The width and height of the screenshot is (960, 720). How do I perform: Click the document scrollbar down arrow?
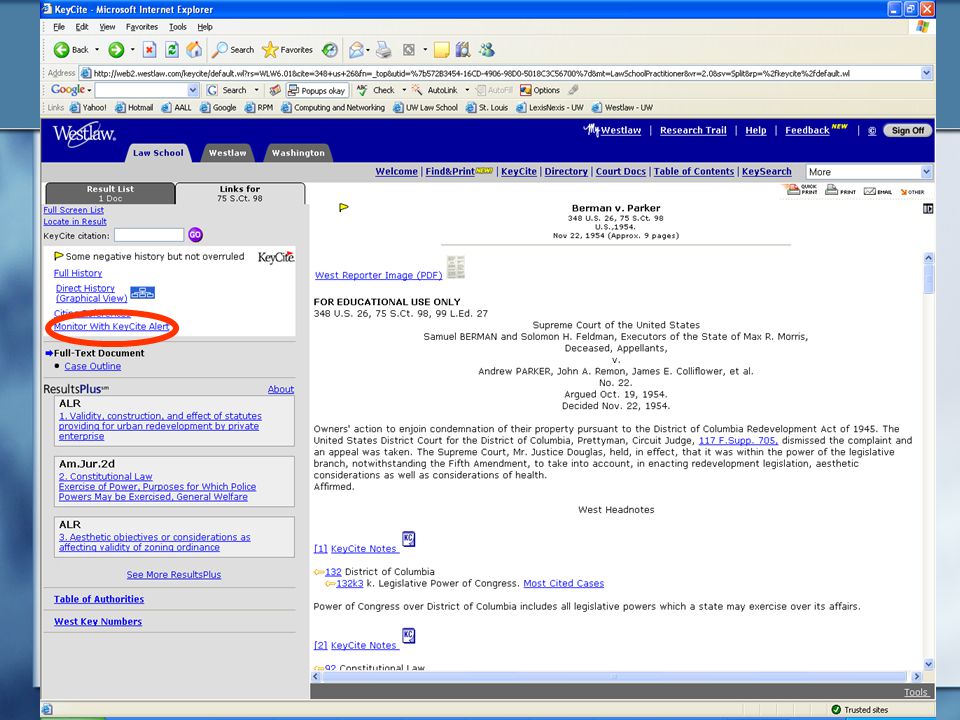928,664
